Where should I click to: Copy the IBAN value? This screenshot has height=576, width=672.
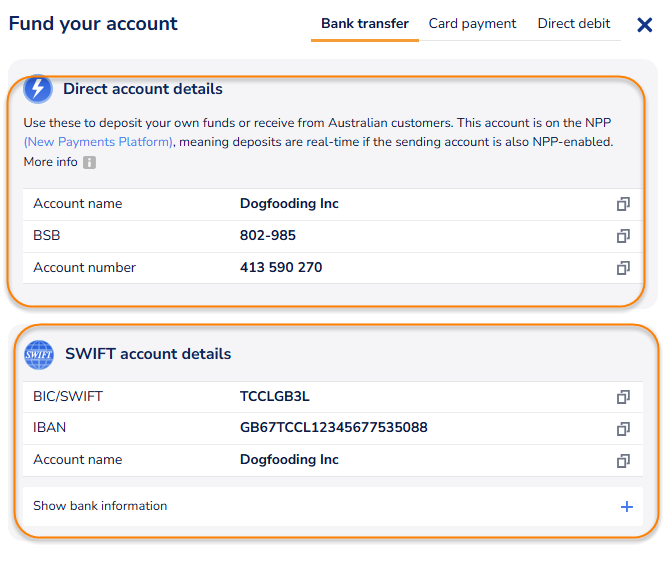click(623, 429)
